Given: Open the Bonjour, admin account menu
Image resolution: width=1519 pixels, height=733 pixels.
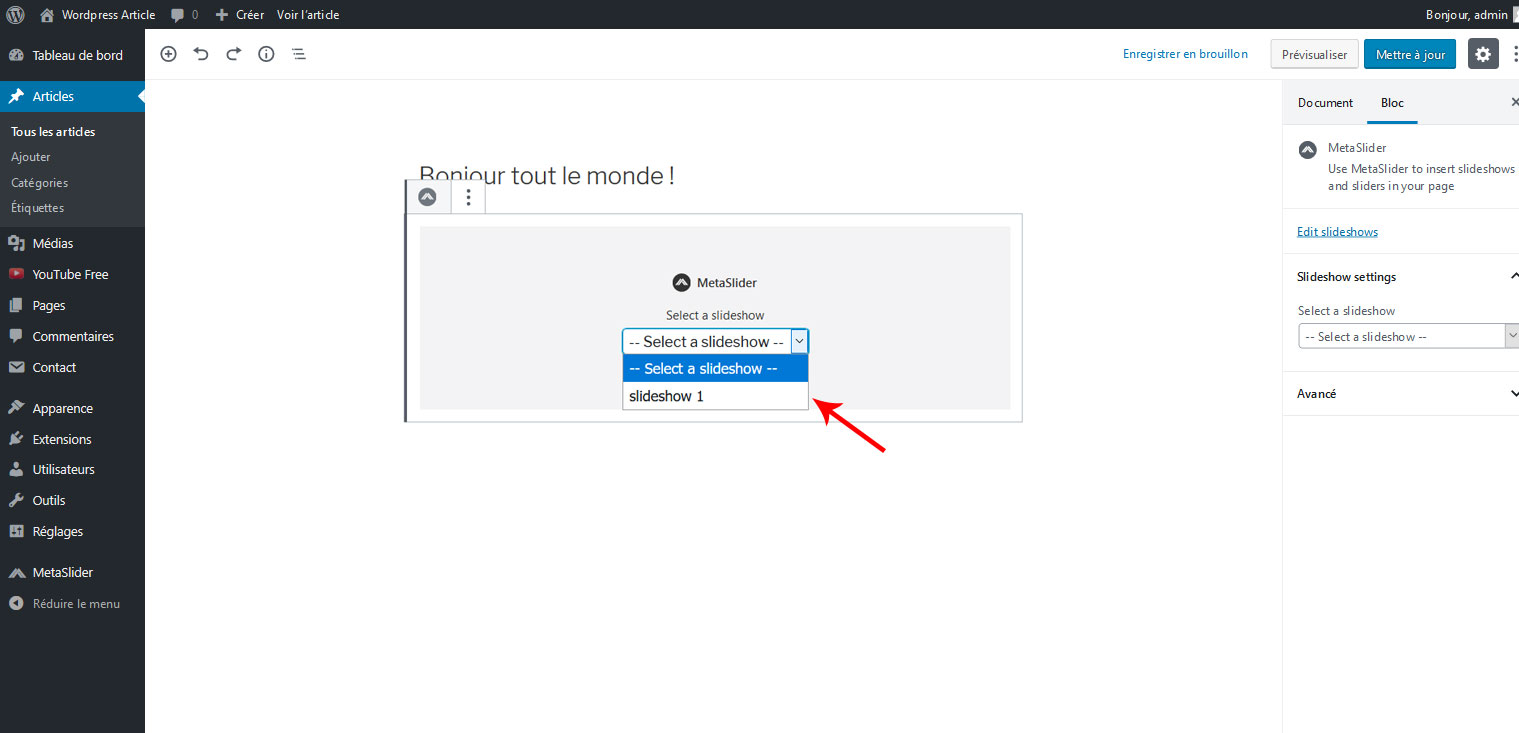Looking at the screenshot, I should click(x=1466, y=14).
